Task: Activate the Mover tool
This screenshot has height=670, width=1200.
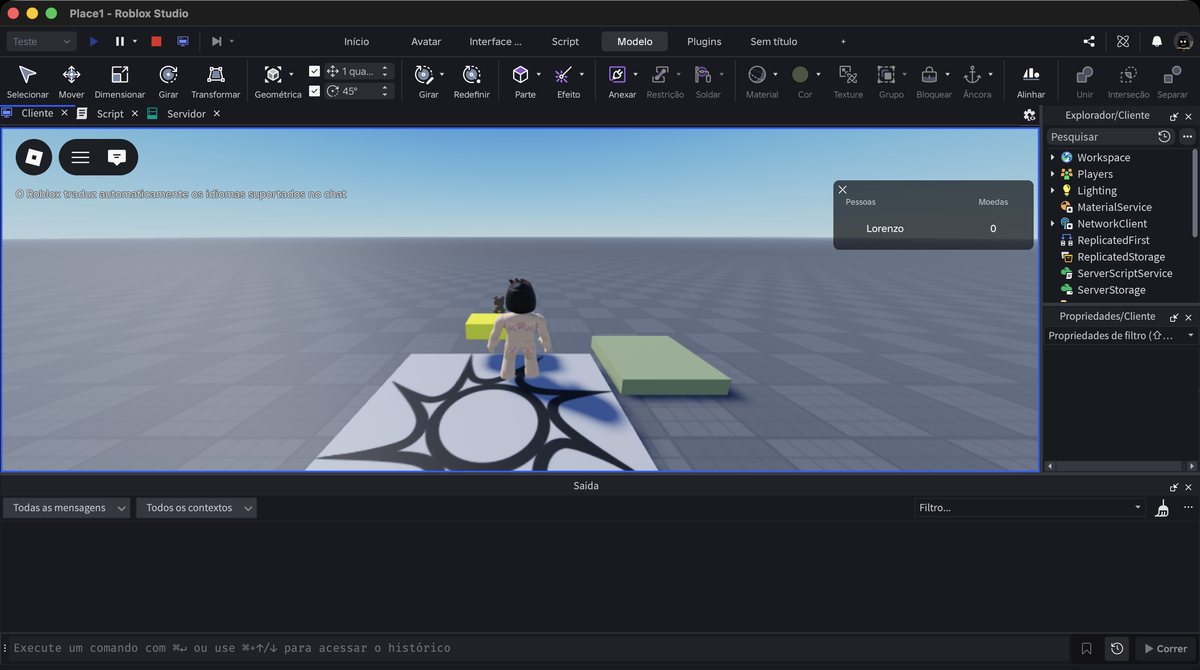Action: [71, 75]
